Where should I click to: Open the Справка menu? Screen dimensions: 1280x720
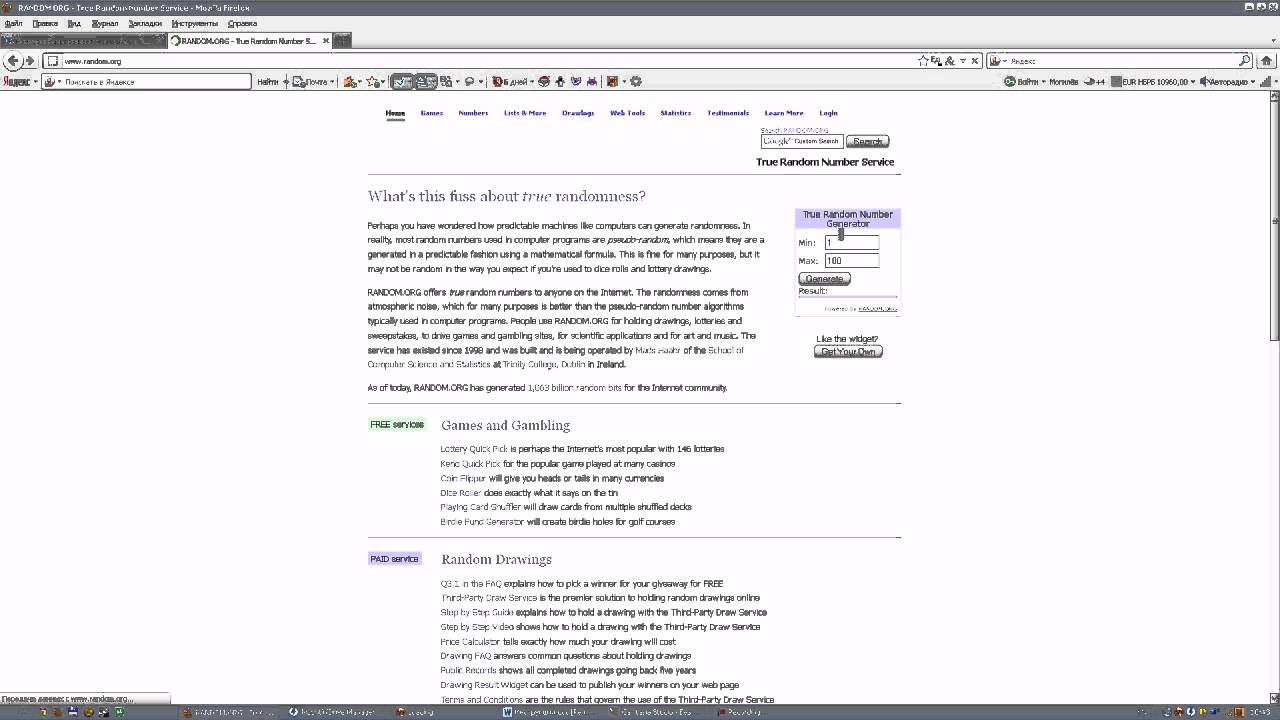point(242,23)
